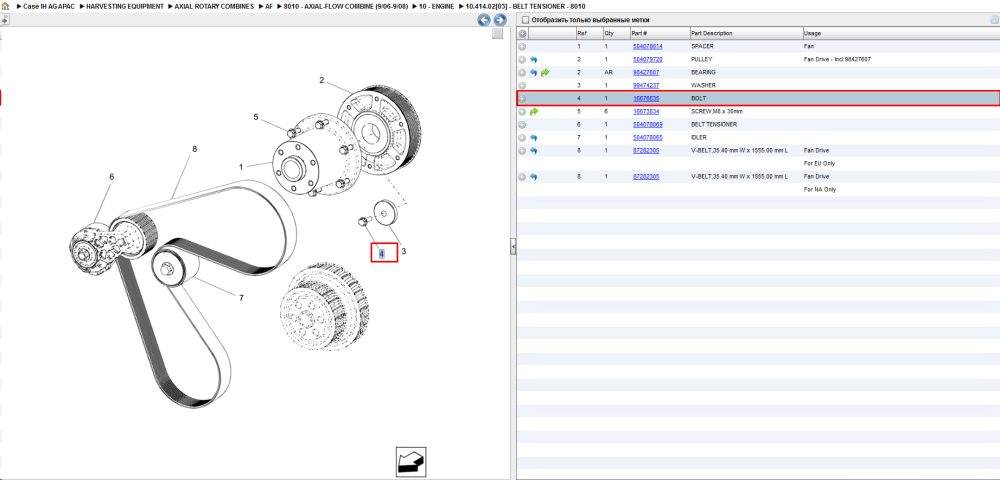Select callout number 5 in the diagram
Image resolution: width=1000 pixels, height=480 pixels.
(256, 117)
